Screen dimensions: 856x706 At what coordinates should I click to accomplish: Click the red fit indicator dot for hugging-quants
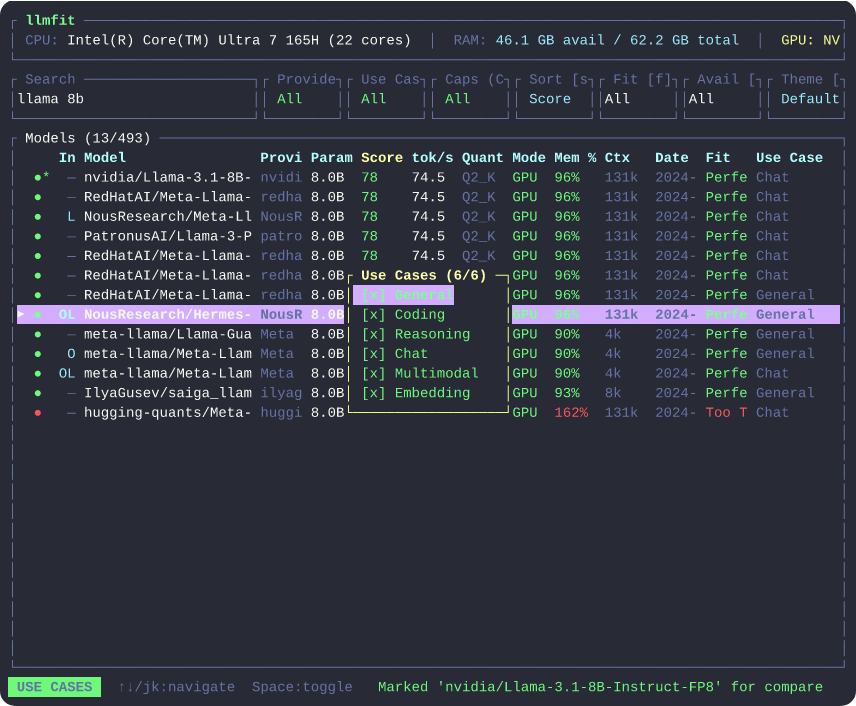tap(38, 413)
